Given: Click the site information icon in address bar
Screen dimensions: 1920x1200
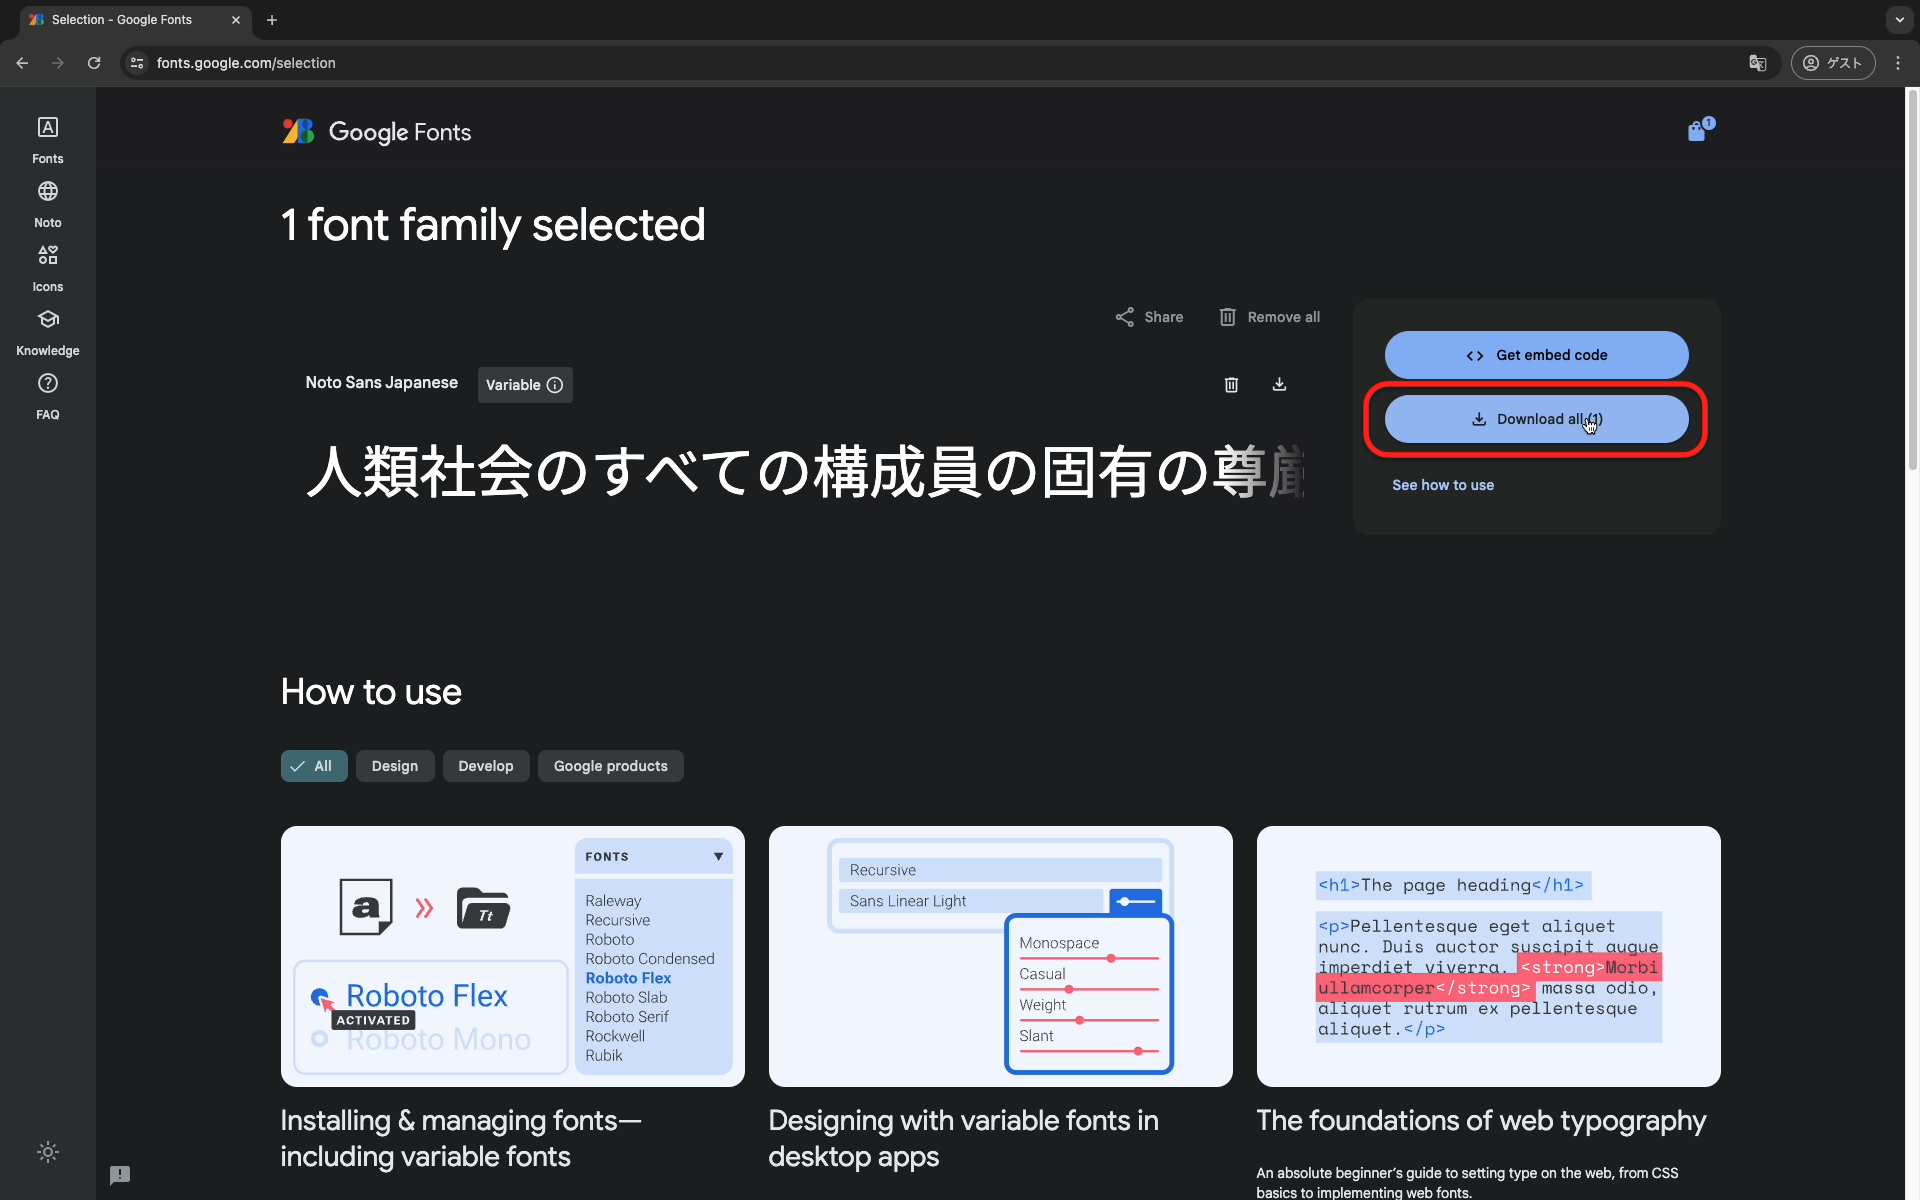Looking at the screenshot, I should click(x=137, y=63).
